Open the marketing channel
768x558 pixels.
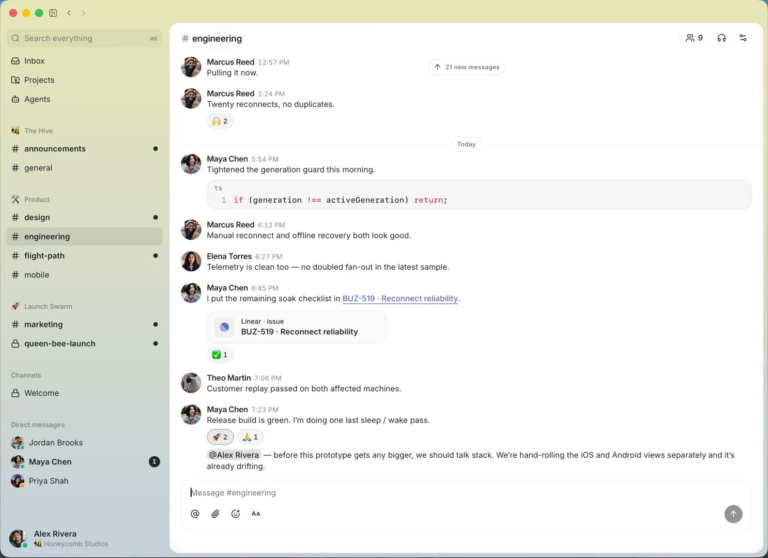pos(84,324)
